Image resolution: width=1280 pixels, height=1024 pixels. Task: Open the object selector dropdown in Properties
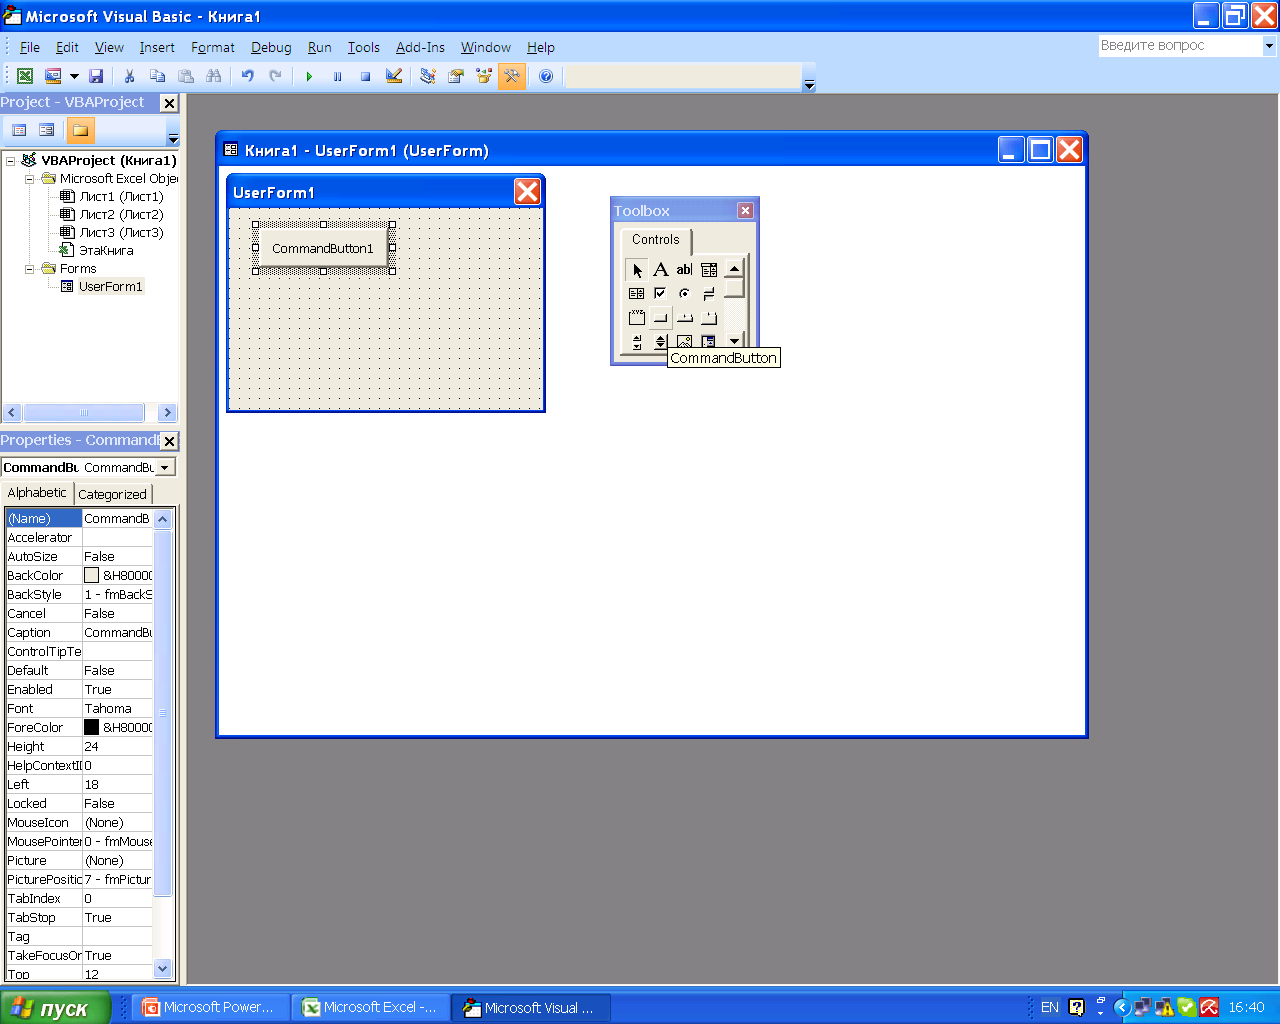pyautogui.click(x=166, y=467)
